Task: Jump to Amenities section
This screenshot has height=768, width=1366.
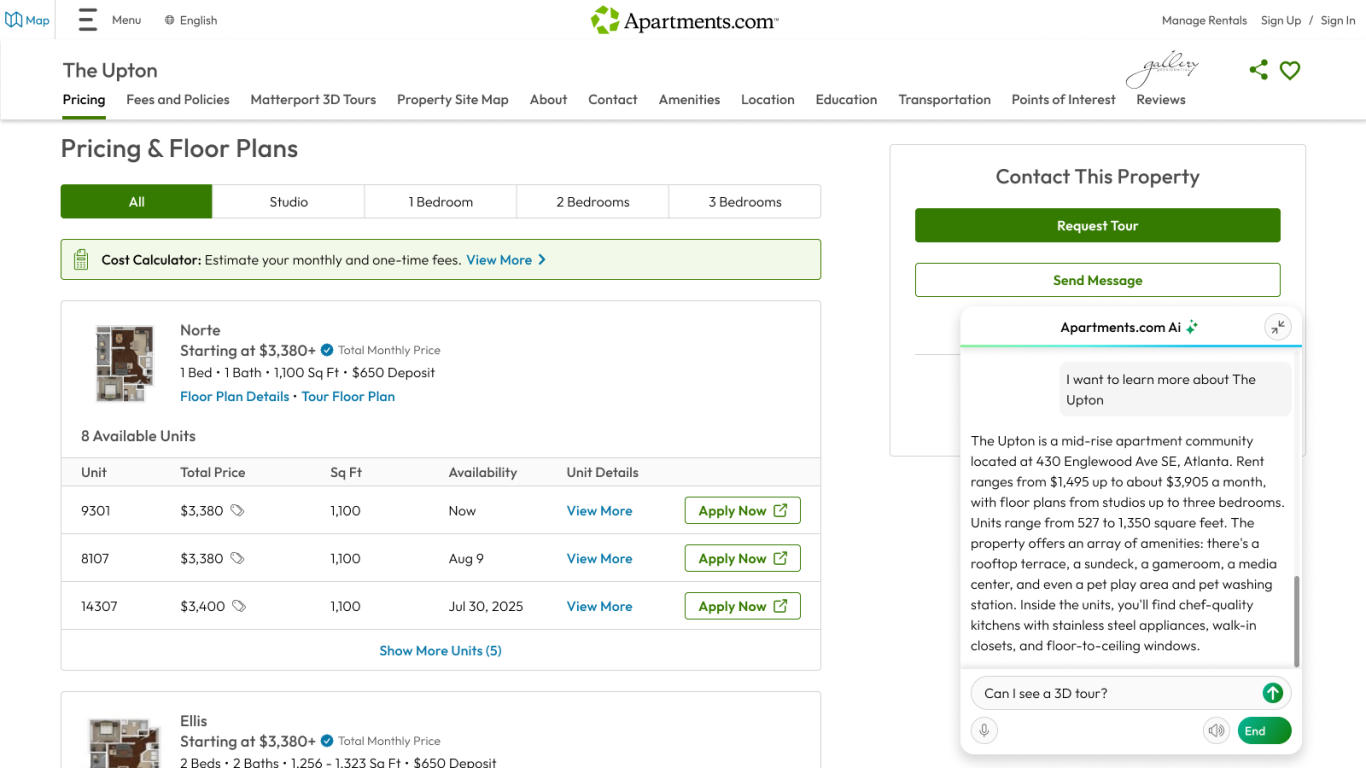Action: 689,100
